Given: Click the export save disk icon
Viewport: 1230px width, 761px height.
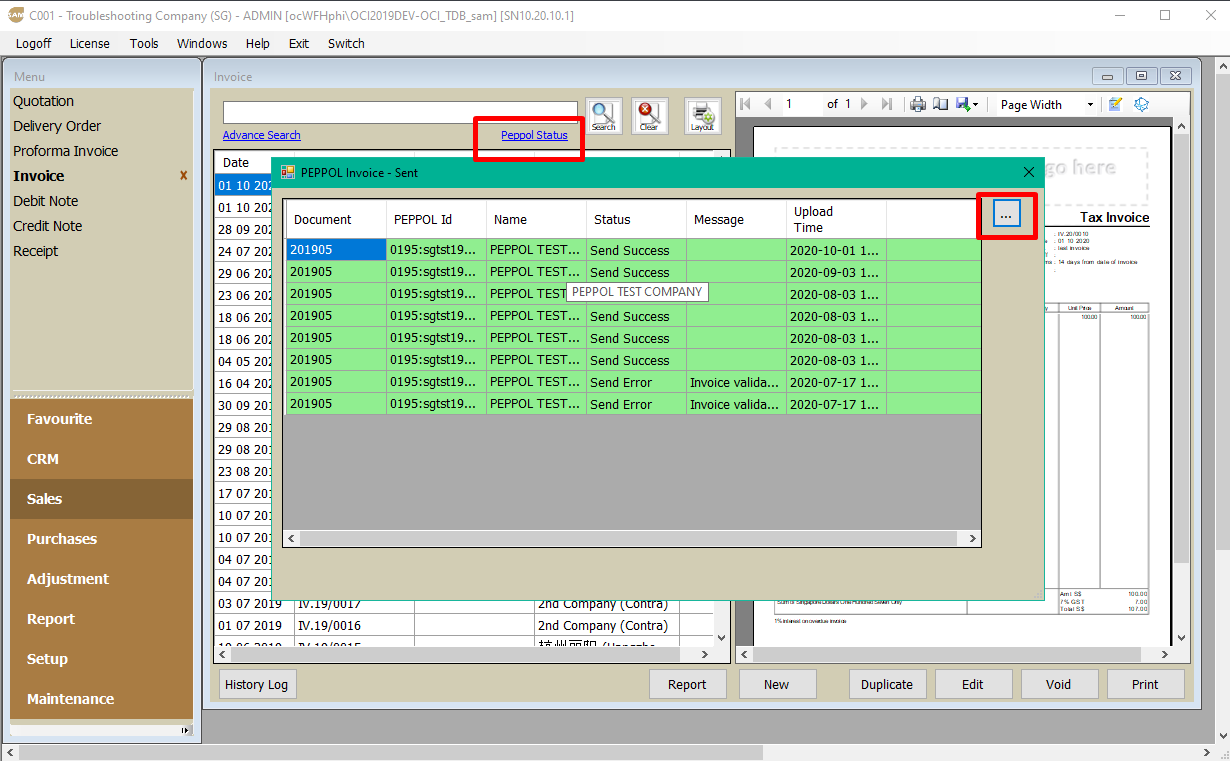Looking at the screenshot, I should pyautogui.click(x=963, y=104).
